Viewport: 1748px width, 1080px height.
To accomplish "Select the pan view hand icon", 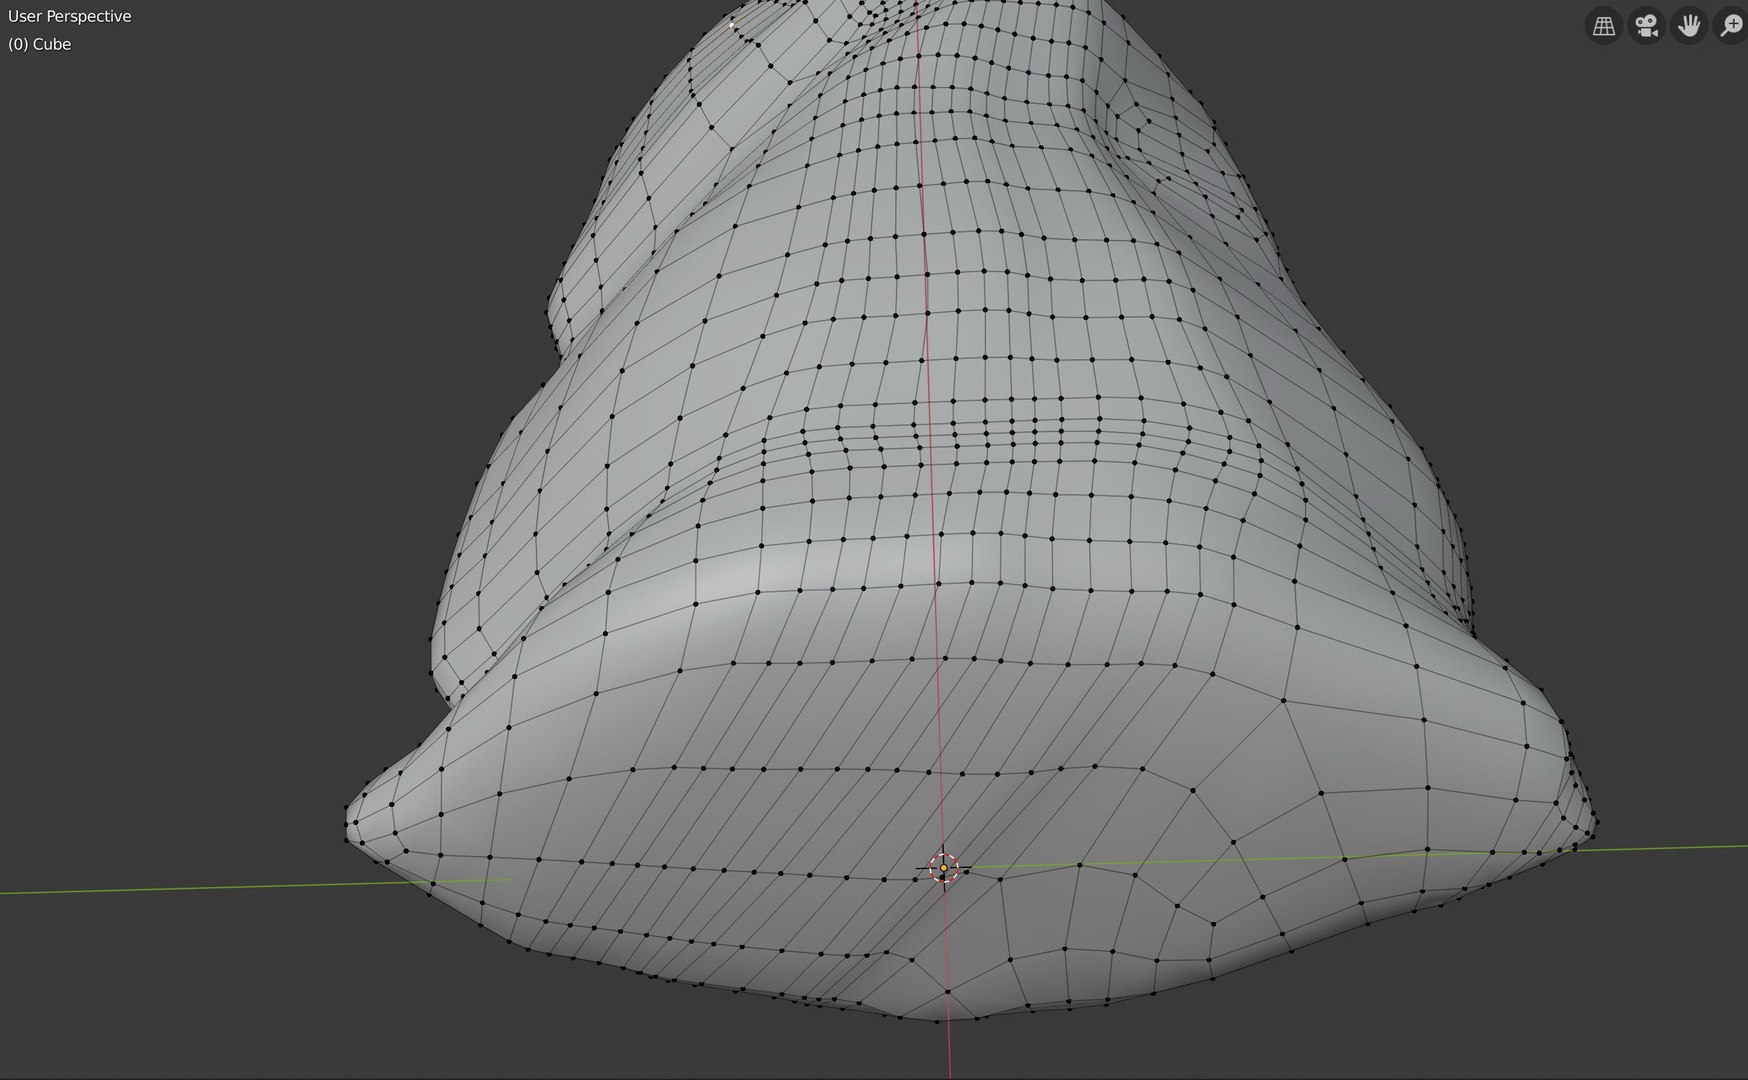I will coord(1689,26).
